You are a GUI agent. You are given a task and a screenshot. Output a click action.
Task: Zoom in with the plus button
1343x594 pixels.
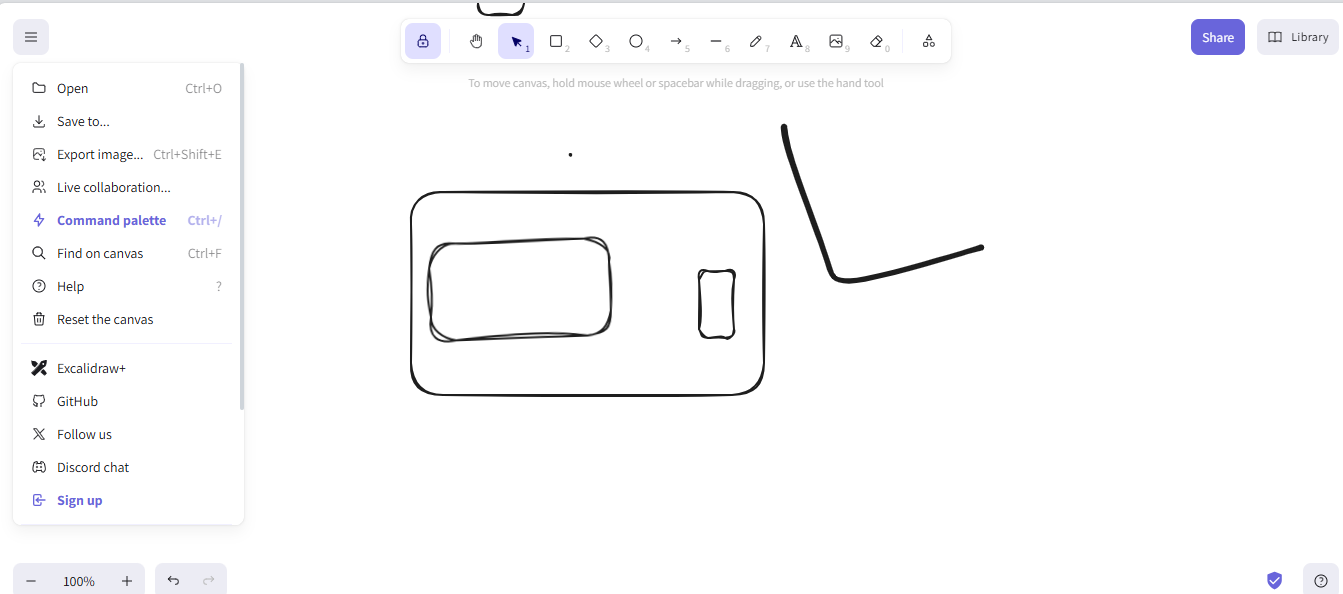(x=127, y=581)
